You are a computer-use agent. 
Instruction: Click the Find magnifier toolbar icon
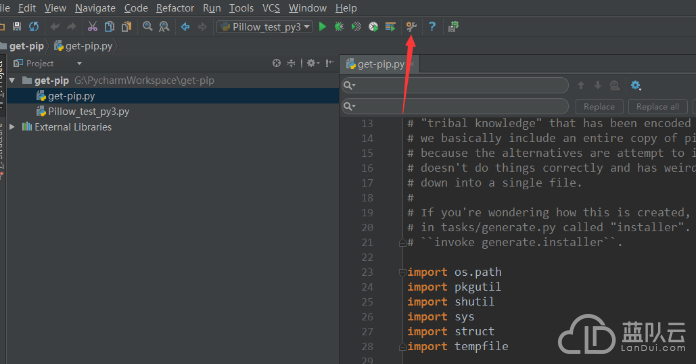coord(147,27)
